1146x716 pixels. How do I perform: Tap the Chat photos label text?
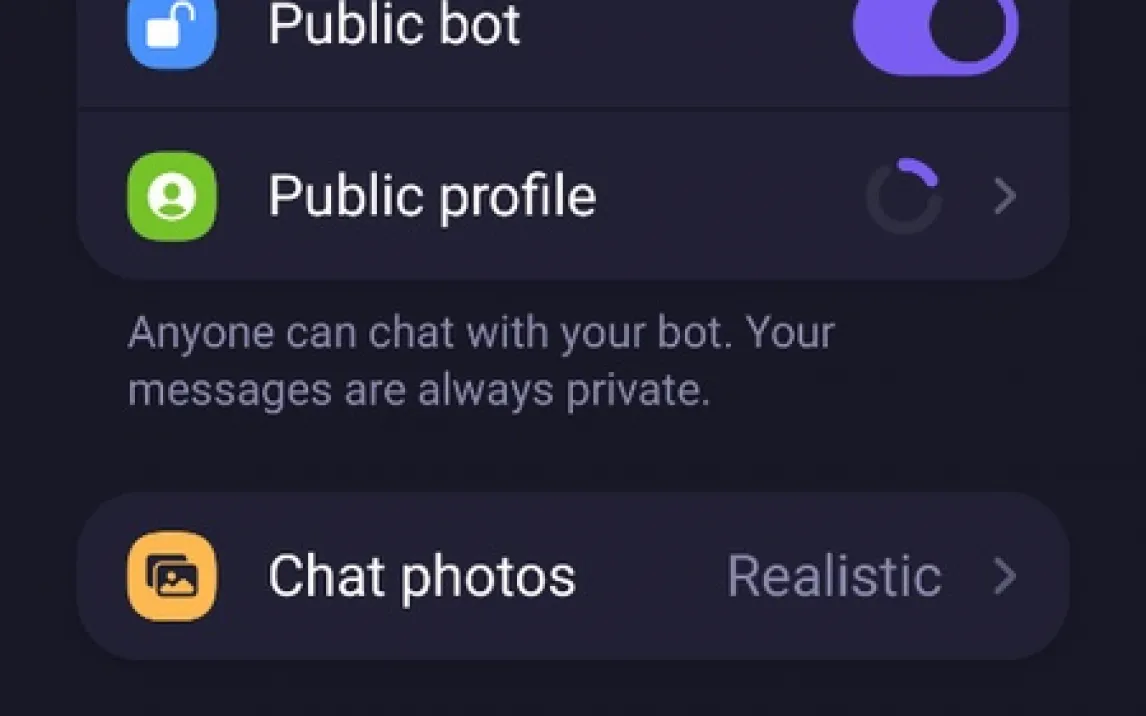[421, 576]
